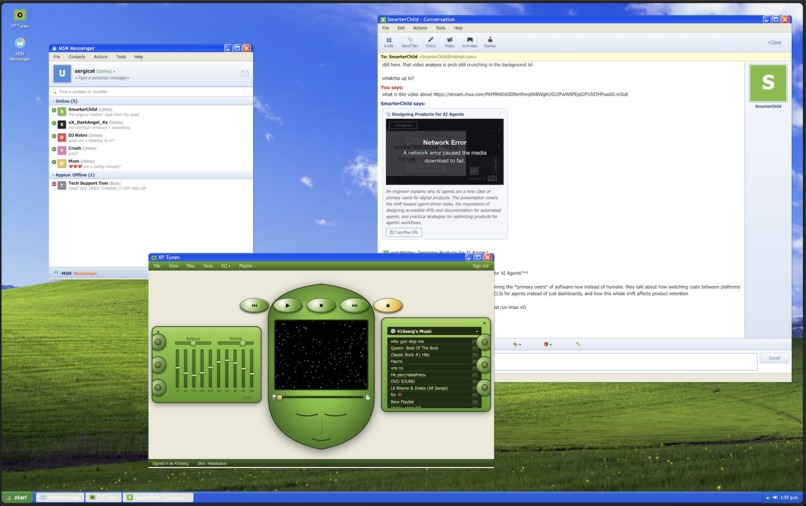The height and width of the screenshot is (506, 806).
Task: Click the middle round knob on playlist panel
Action: 484,365
